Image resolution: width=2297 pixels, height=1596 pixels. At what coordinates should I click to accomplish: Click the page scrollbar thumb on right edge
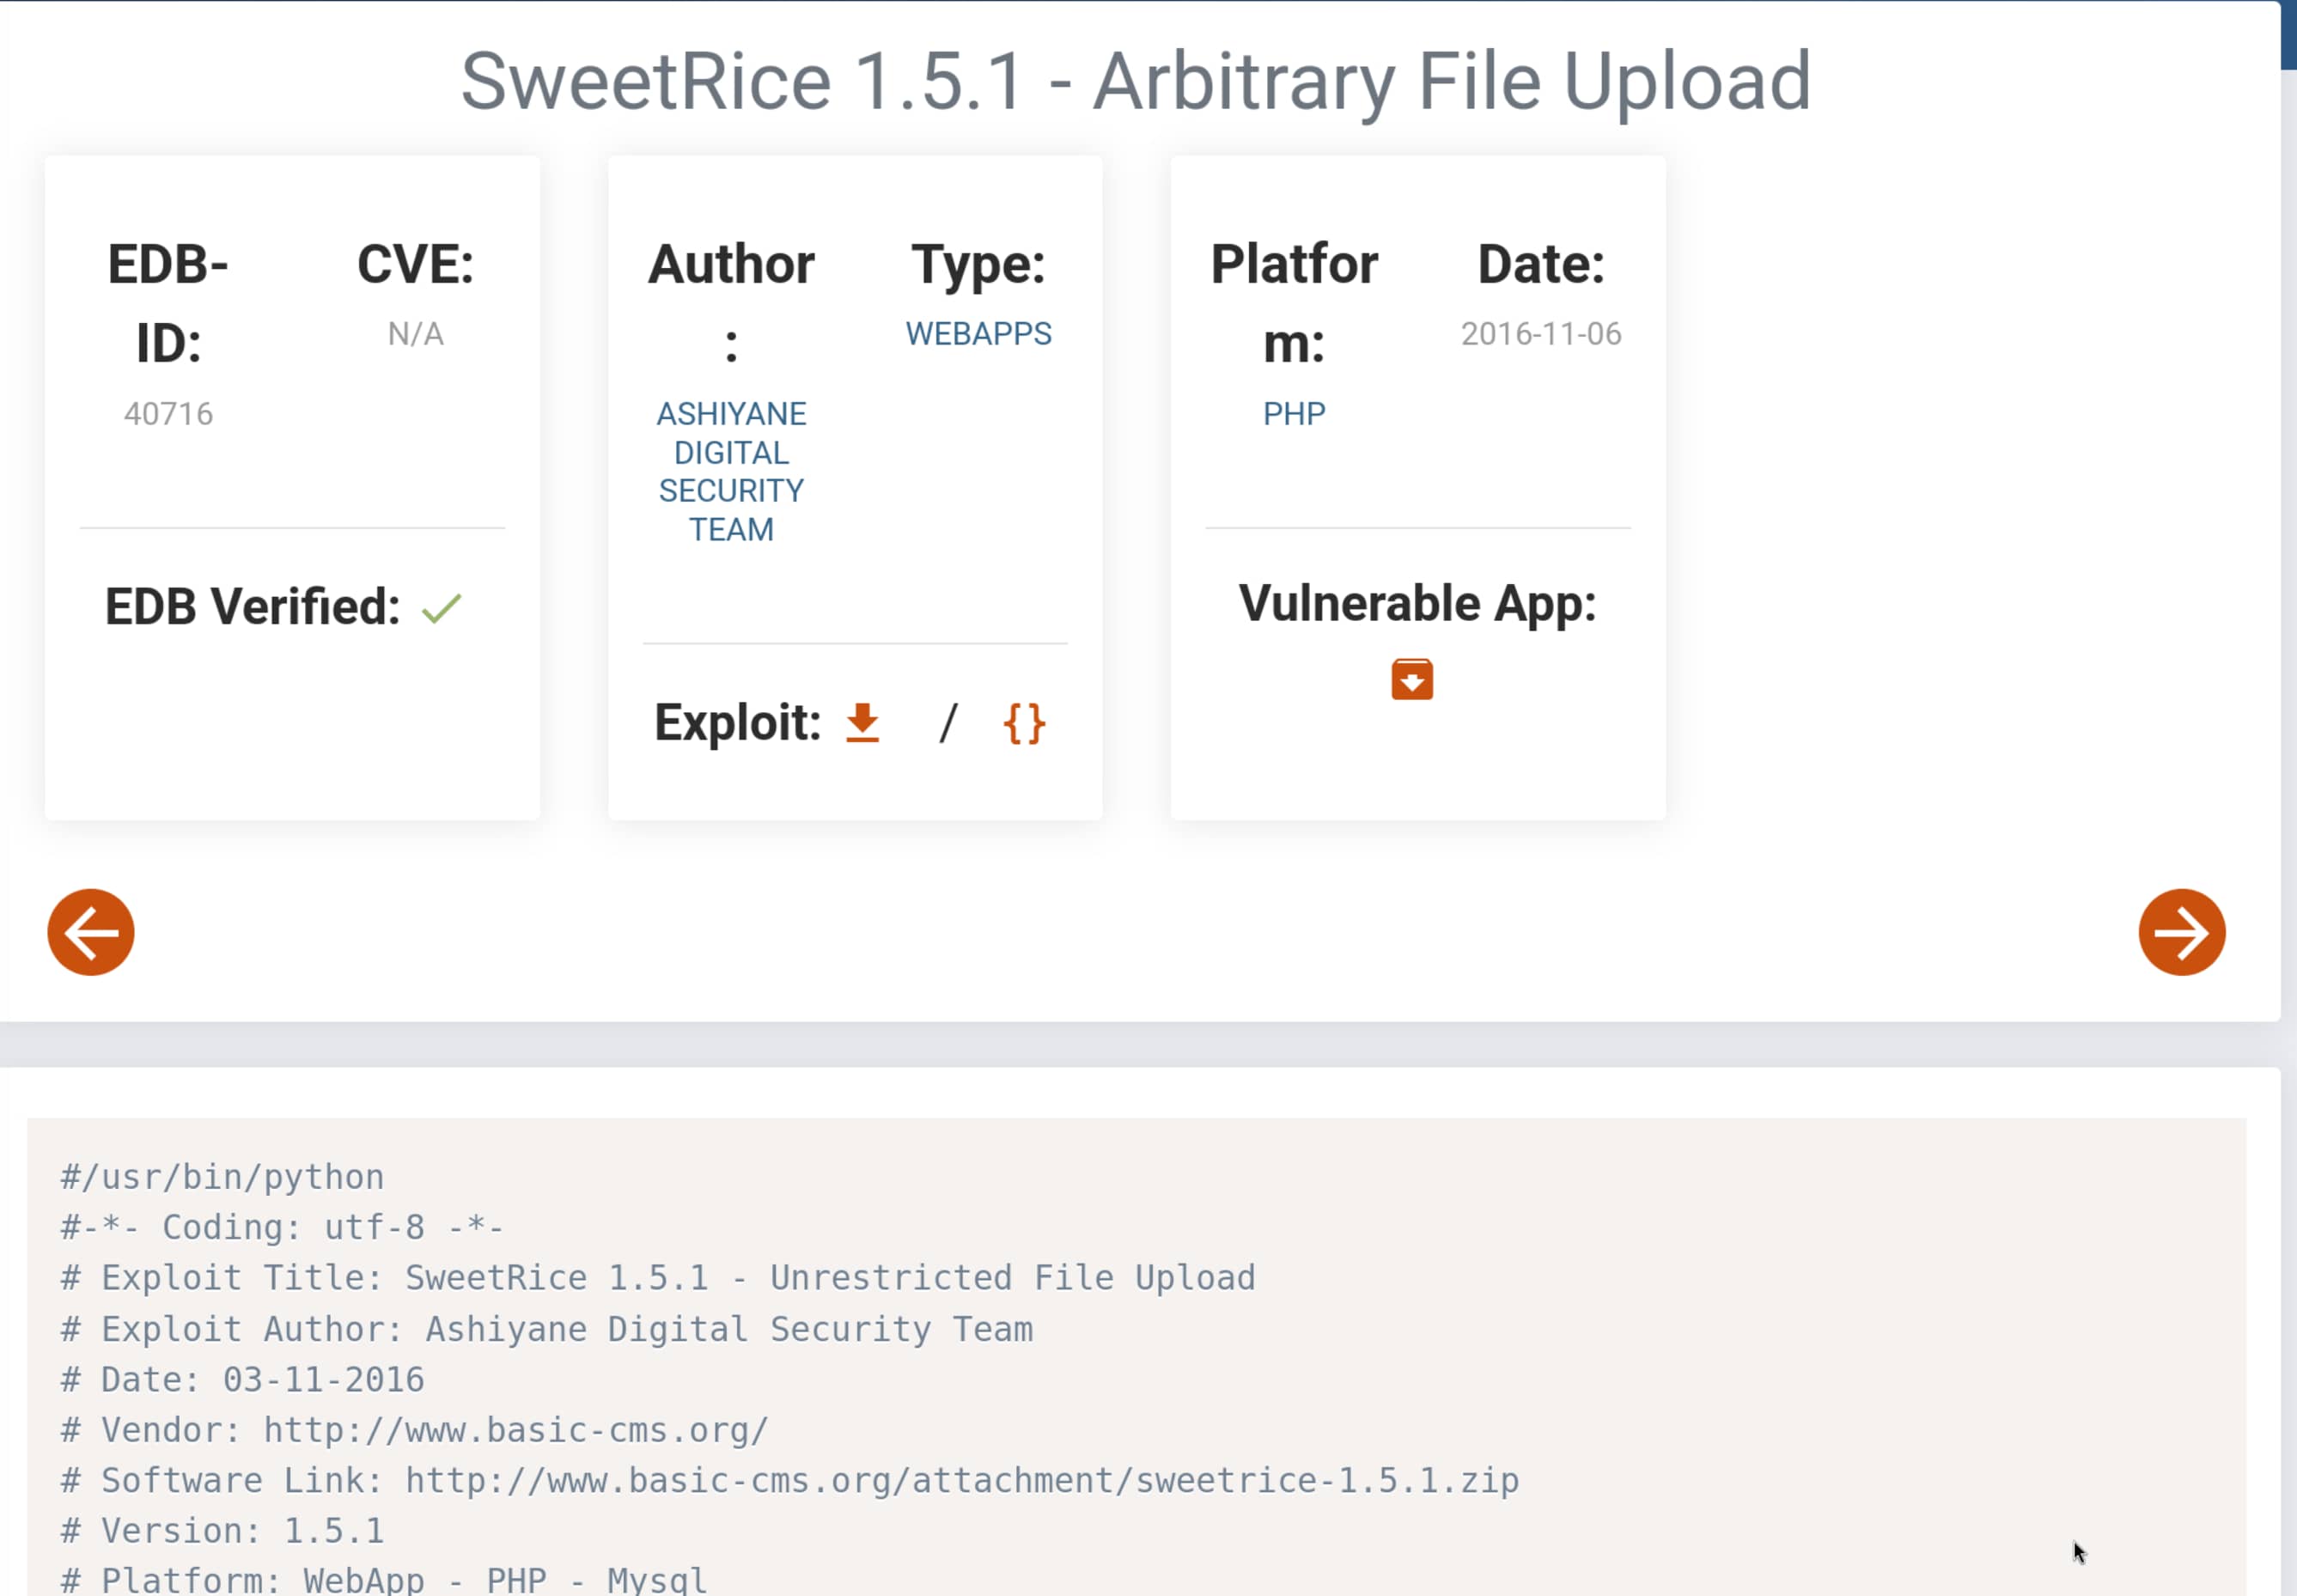tap(2288, 35)
